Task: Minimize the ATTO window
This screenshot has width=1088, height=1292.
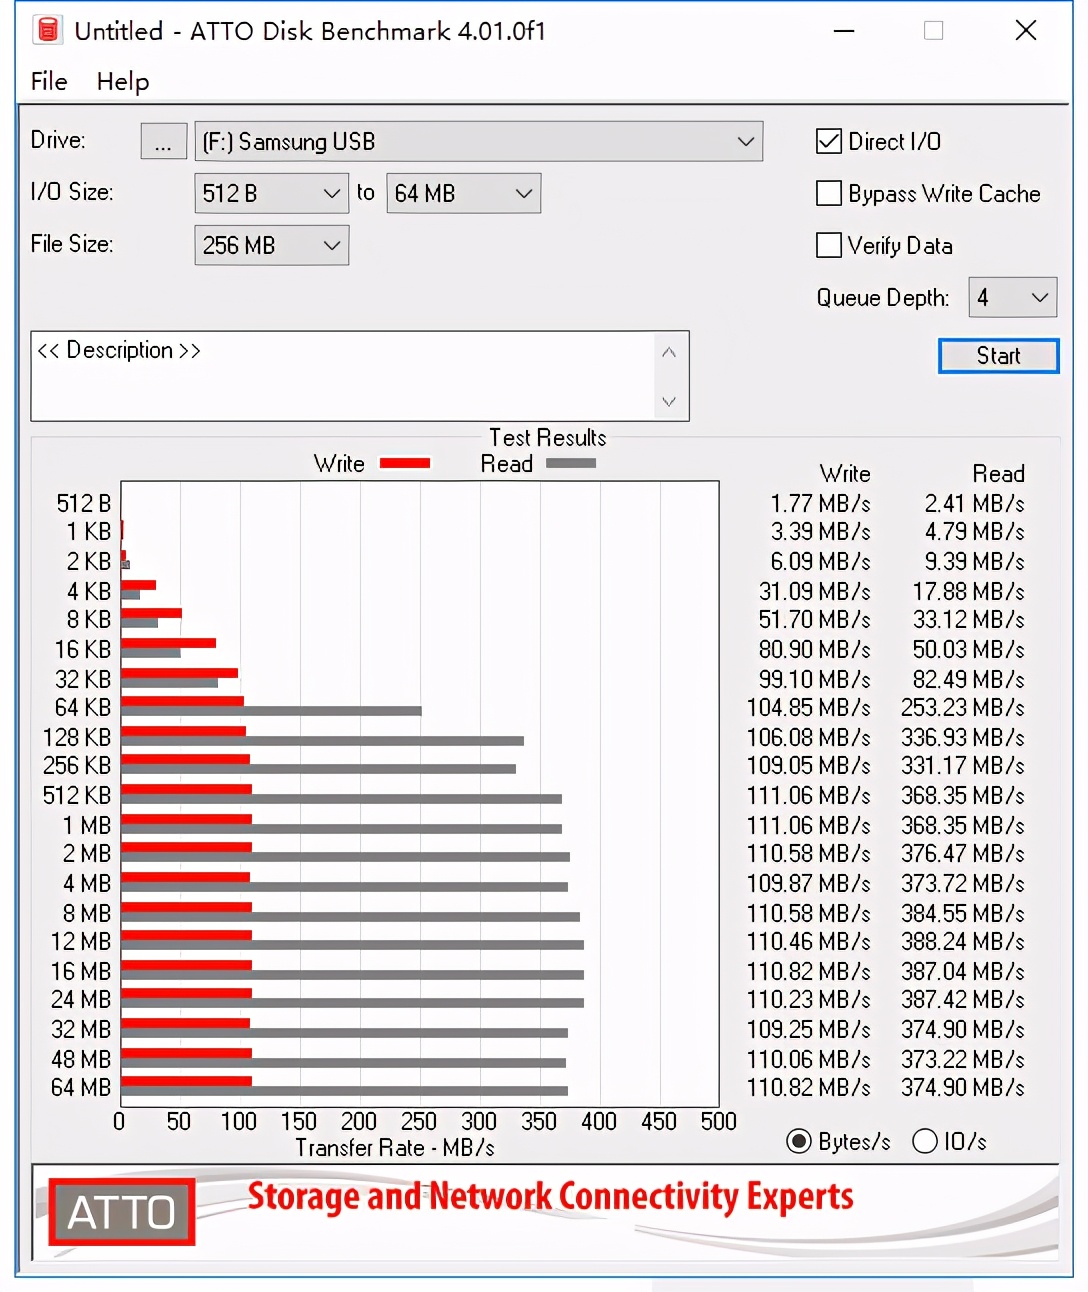Action: (x=844, y=30)
